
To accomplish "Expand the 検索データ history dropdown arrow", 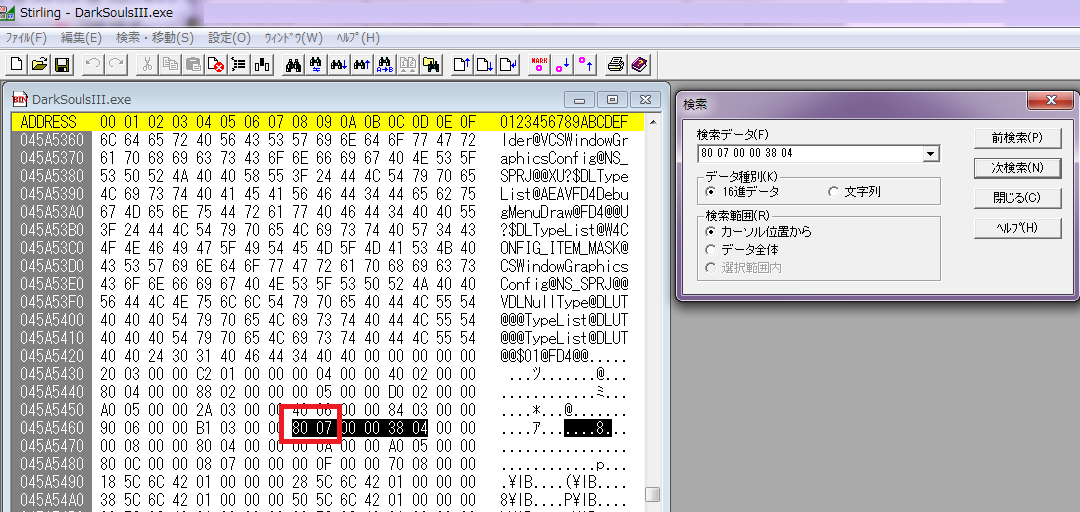I will (x=931, y=154).
